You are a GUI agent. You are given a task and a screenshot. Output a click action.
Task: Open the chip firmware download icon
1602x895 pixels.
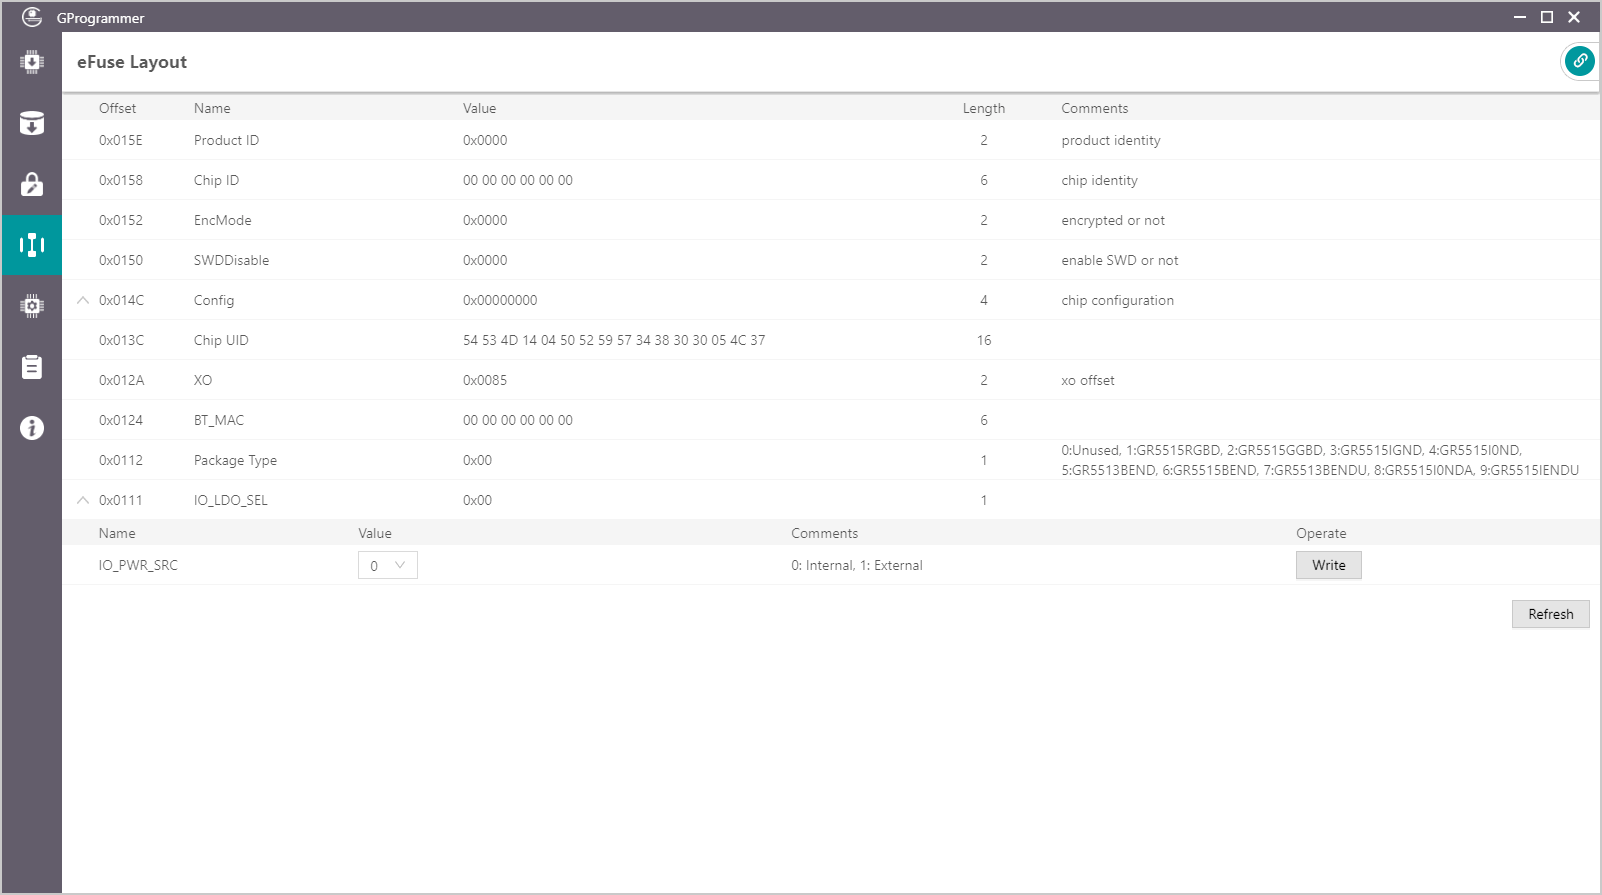pyautogui.click(x=32, y=62)
